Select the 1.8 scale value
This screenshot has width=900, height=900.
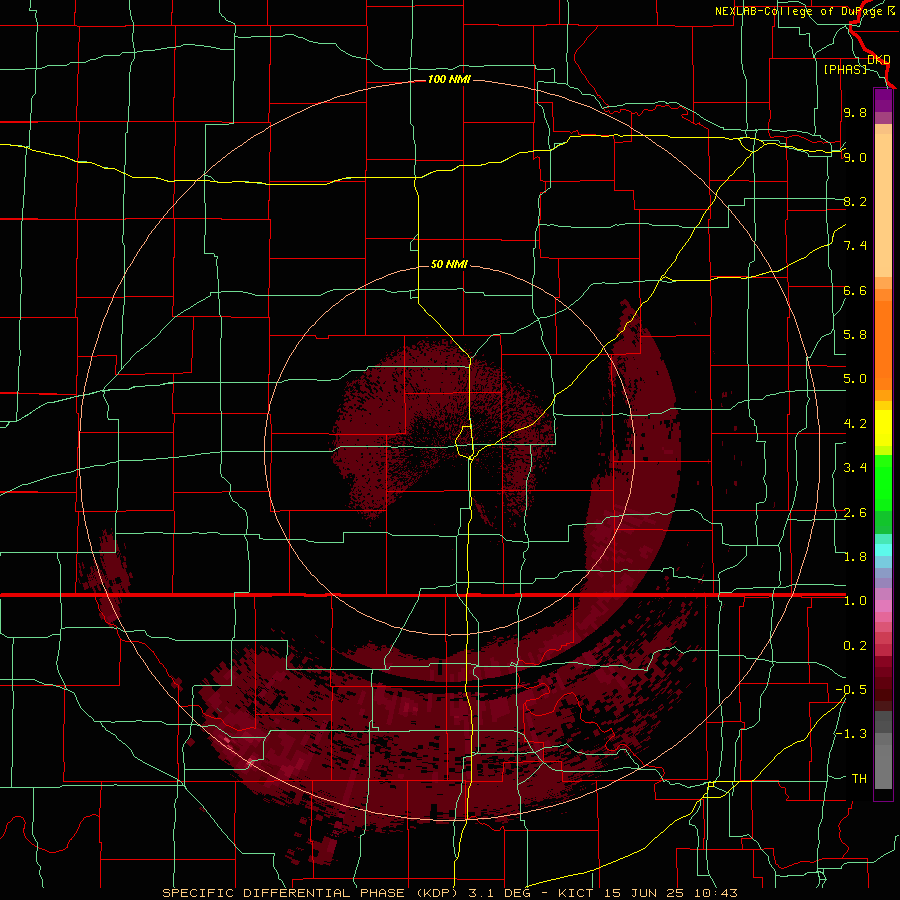(x=855, y=557)
